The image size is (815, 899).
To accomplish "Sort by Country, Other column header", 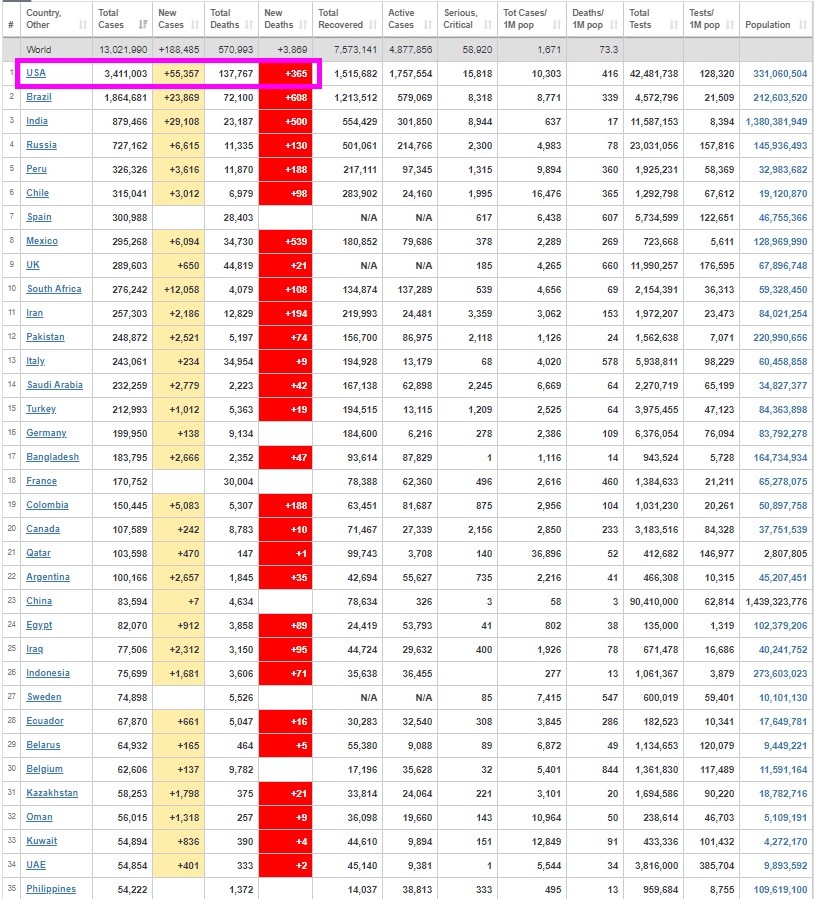I will pos(44,18).
